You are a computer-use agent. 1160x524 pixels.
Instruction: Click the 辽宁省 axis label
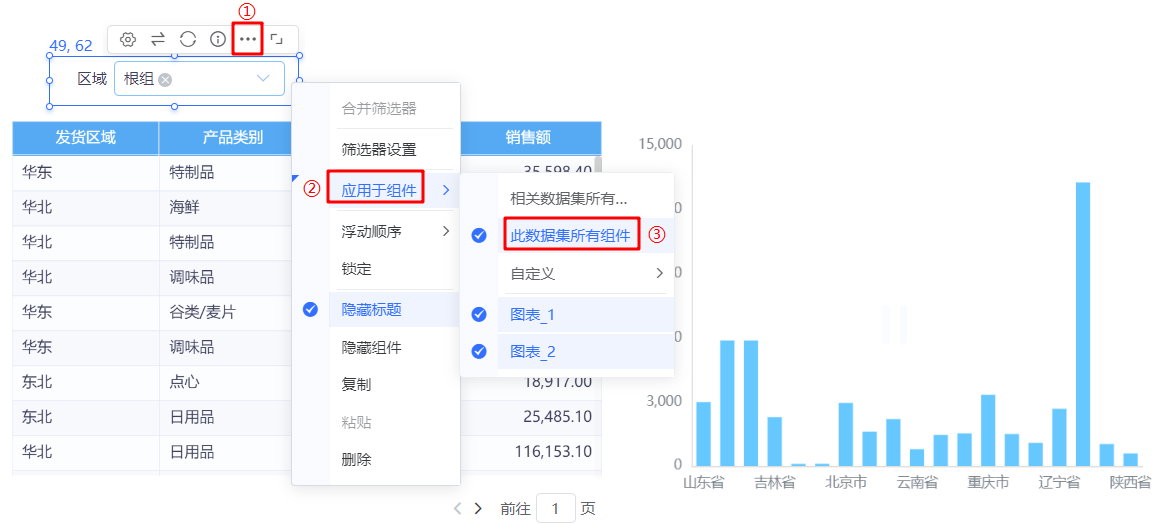(1059, 483)
